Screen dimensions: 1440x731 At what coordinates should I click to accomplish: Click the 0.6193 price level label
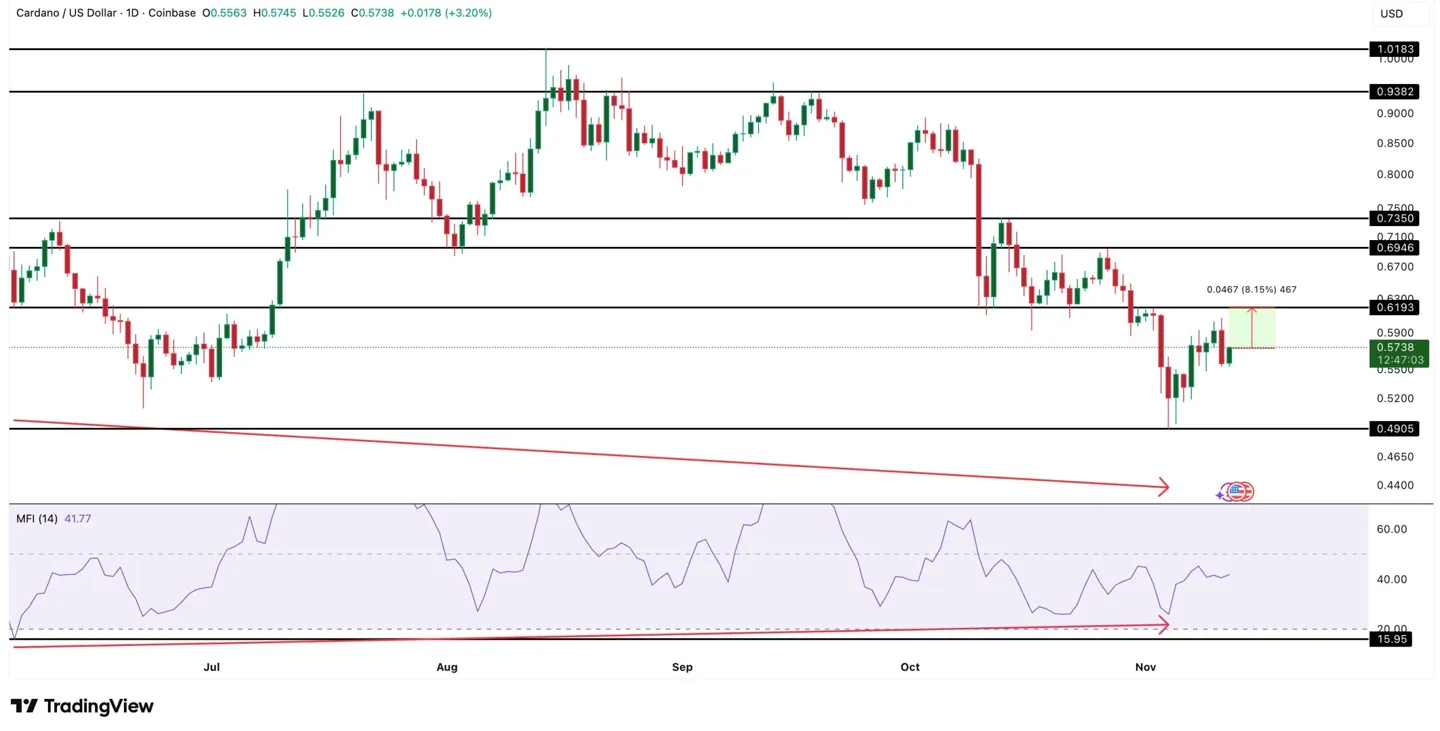click(x=1395, y=308)
